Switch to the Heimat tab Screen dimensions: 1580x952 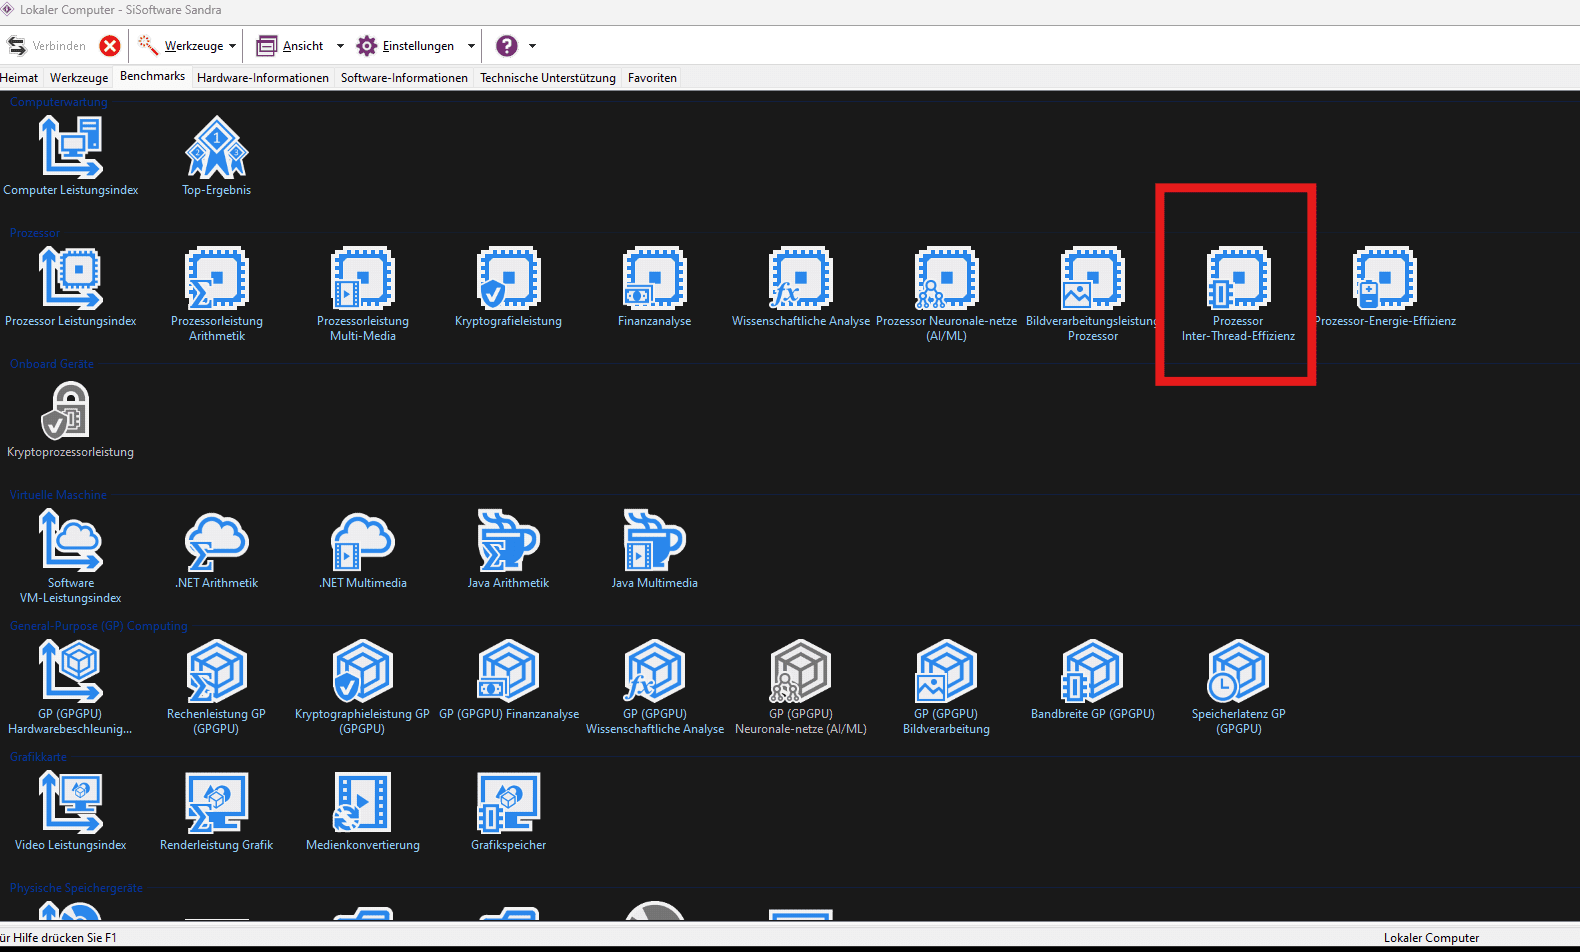19,78
